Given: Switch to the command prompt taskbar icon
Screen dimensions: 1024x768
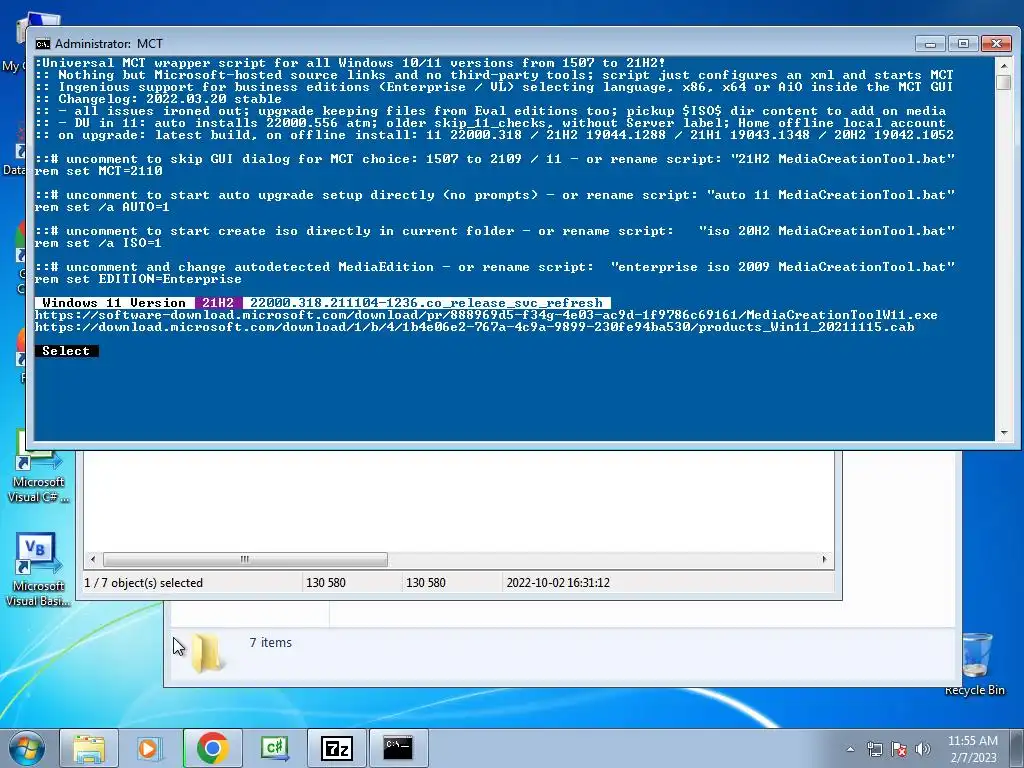Looking at the screenshot, I should pyautogui.click(x=398, y=748).
